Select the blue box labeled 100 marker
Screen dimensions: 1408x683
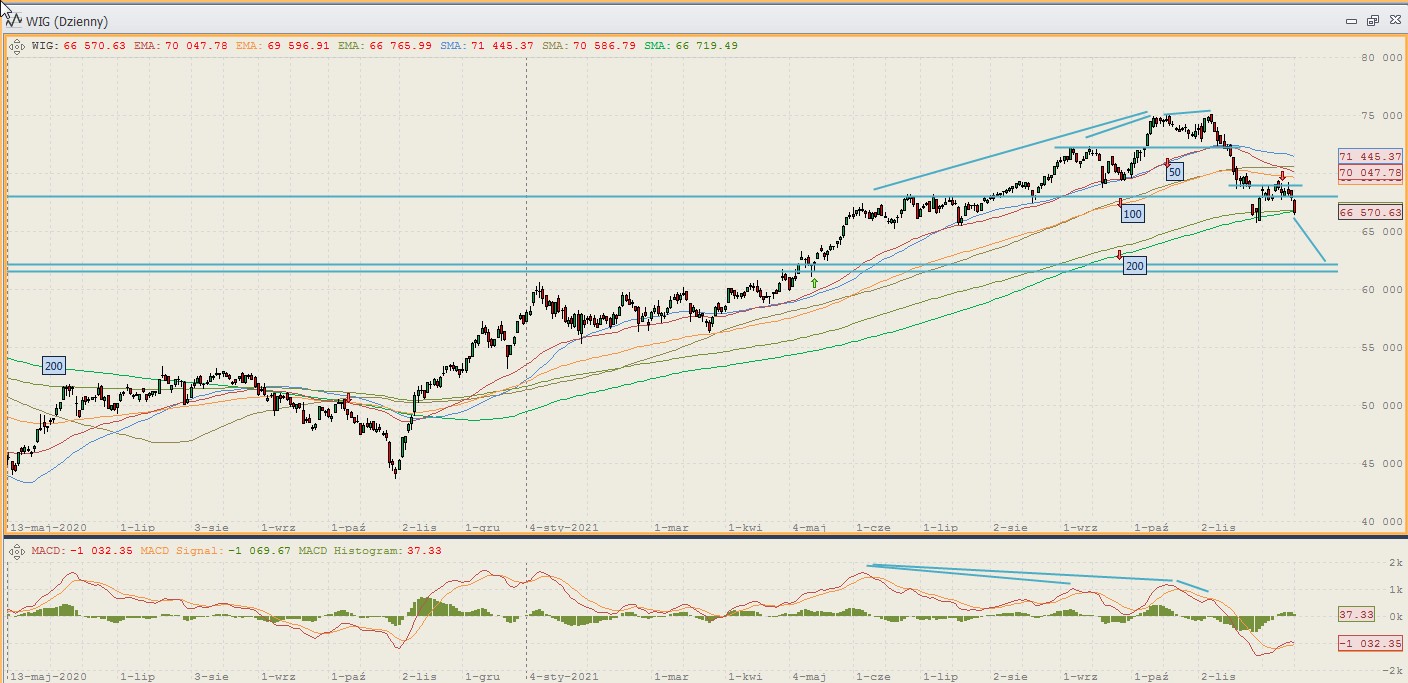point(1132,214)
